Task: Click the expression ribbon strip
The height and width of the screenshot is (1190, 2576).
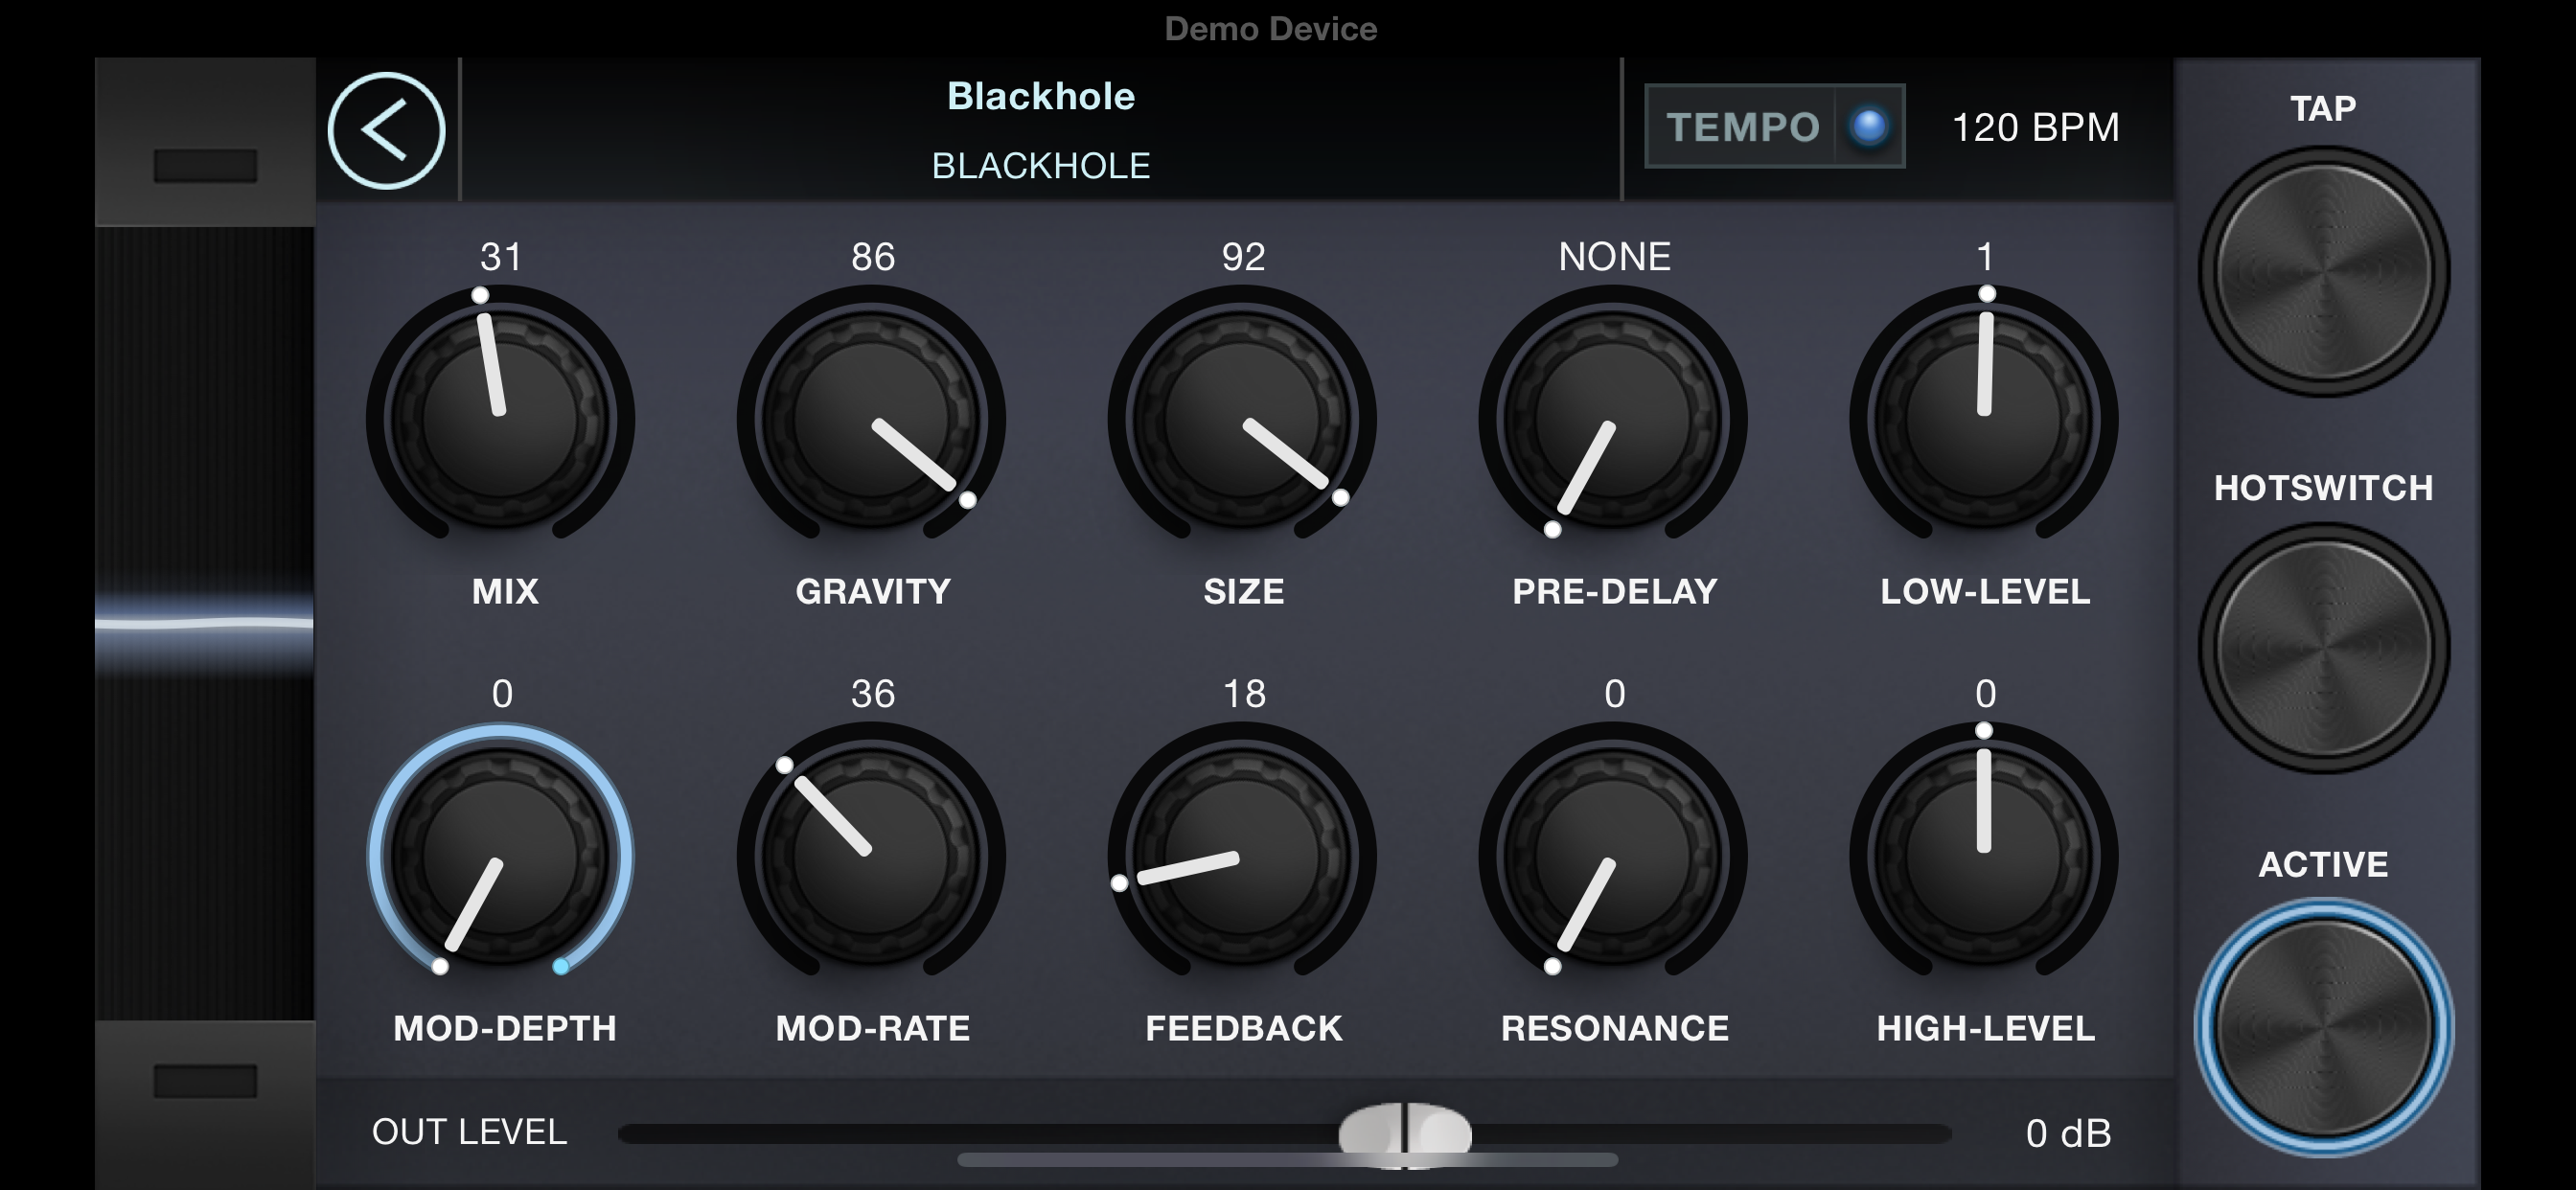Action: point(204,623)
